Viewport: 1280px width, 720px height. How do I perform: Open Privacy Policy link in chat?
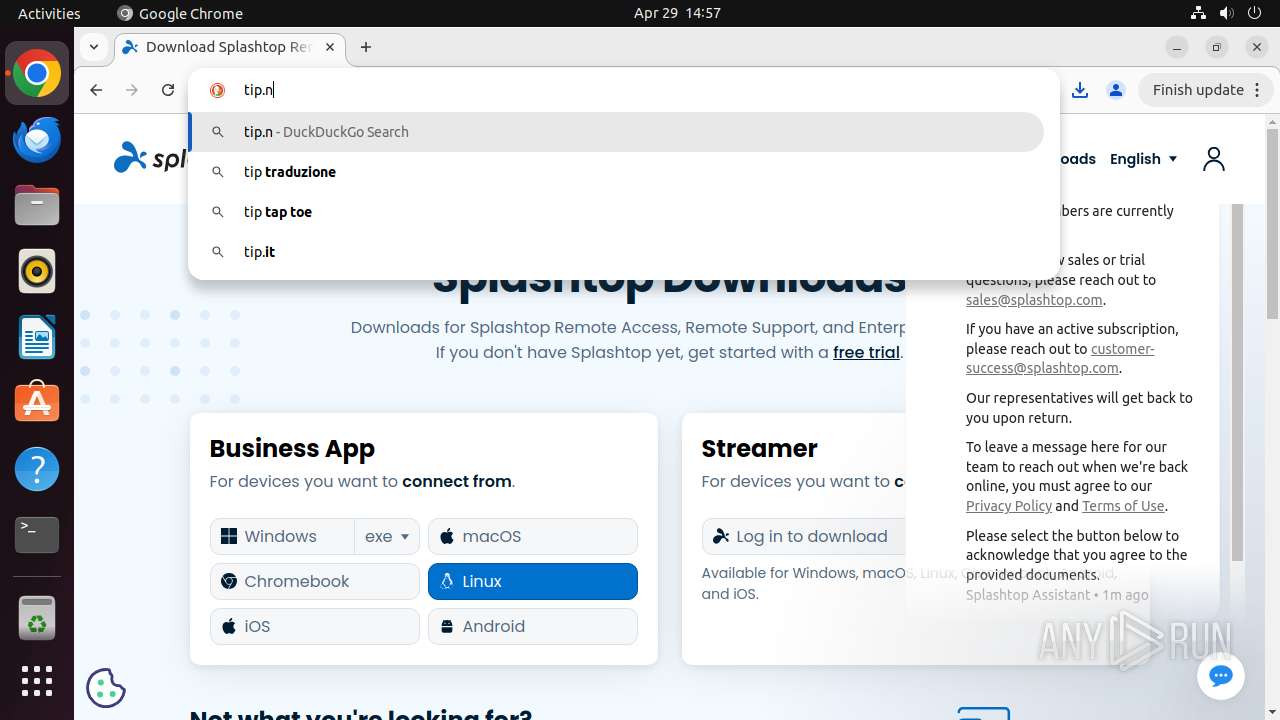coord(1009,506)
